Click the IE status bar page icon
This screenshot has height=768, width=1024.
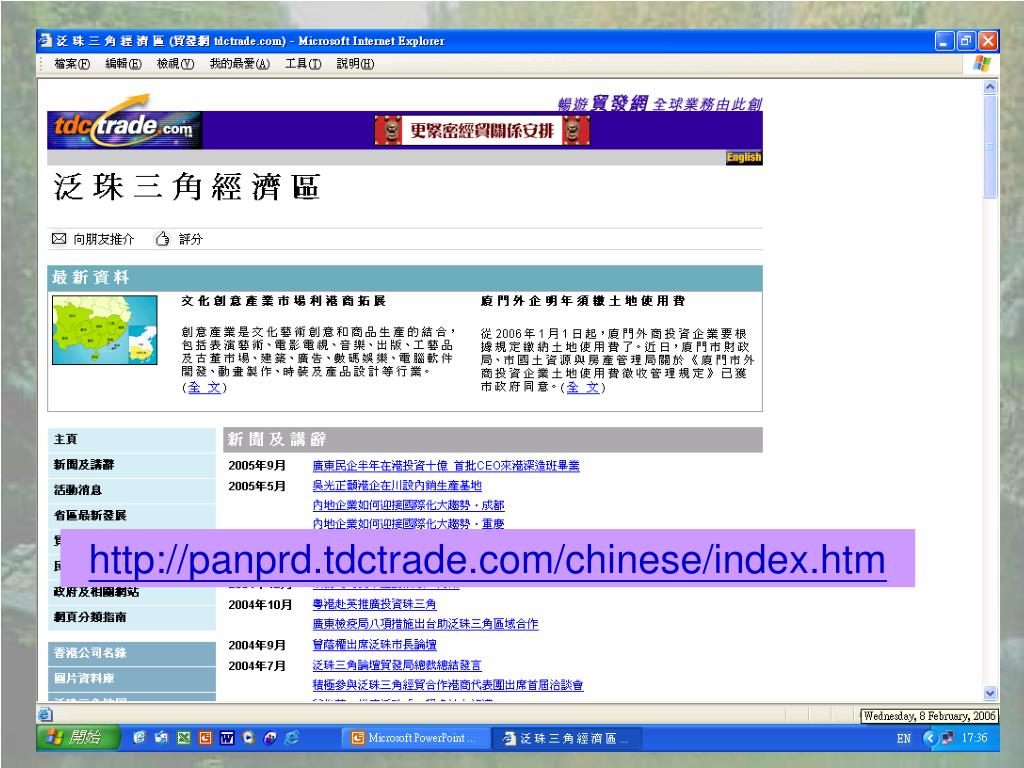tap(45, 714)
